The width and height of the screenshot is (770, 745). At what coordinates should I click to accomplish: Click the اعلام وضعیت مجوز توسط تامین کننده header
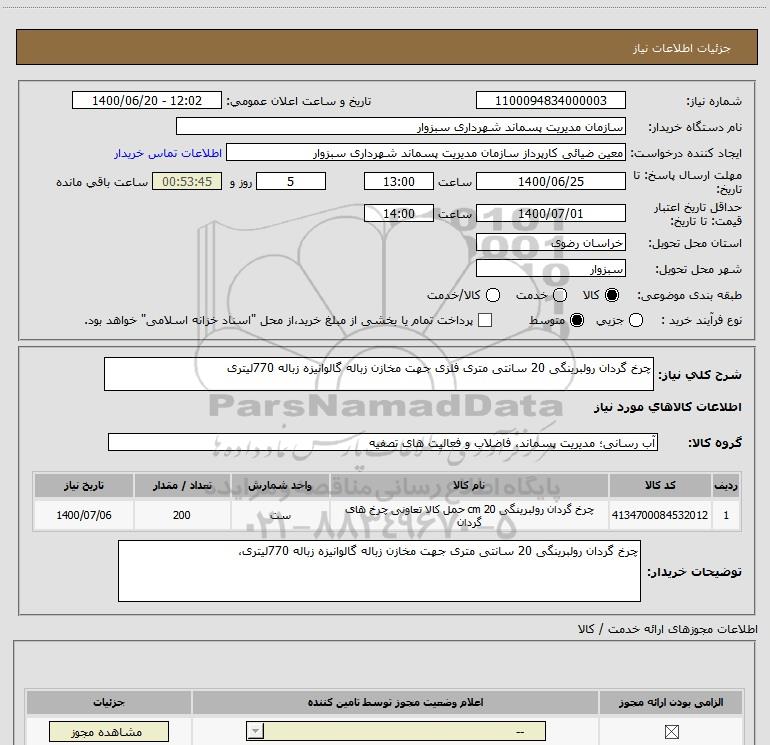coord(395,702)
